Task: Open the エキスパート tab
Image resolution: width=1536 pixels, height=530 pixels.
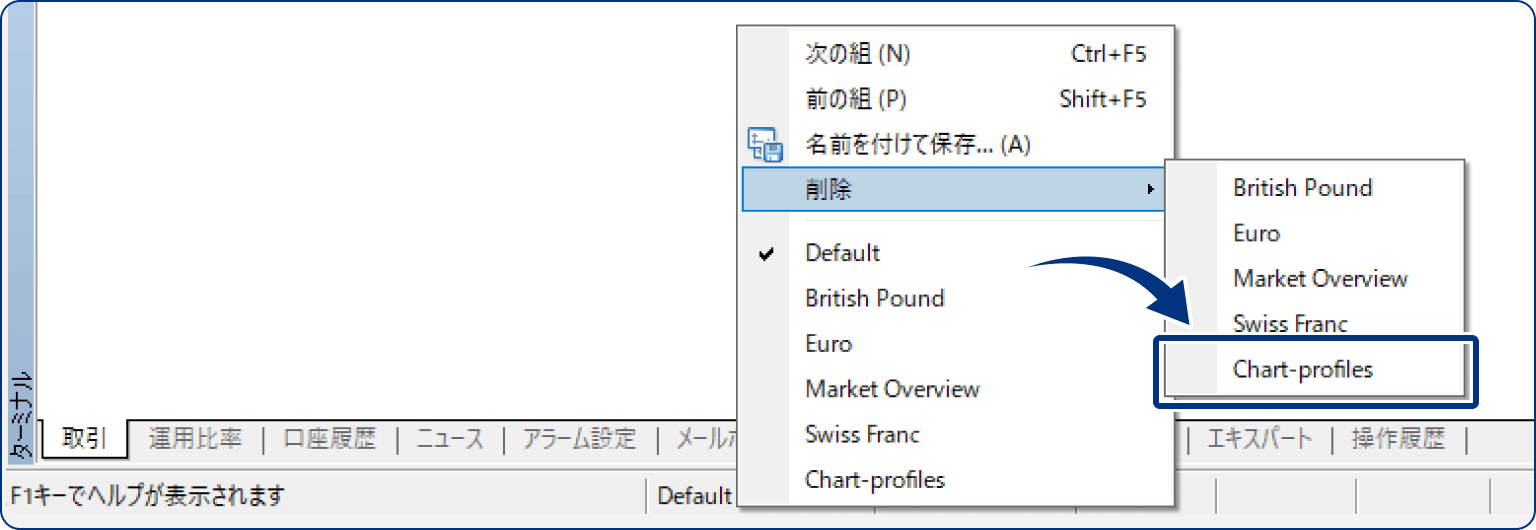Action: click(x=1259, y=438)
